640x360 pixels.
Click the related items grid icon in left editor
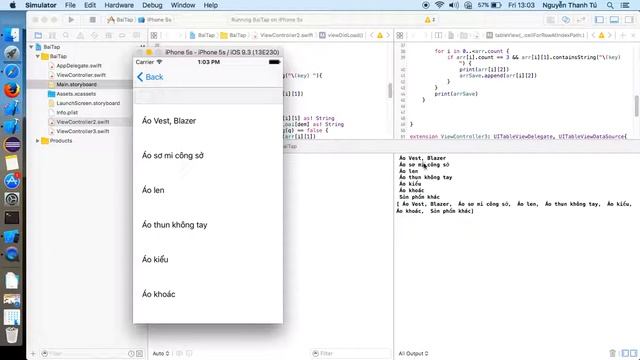pos(154,36)
